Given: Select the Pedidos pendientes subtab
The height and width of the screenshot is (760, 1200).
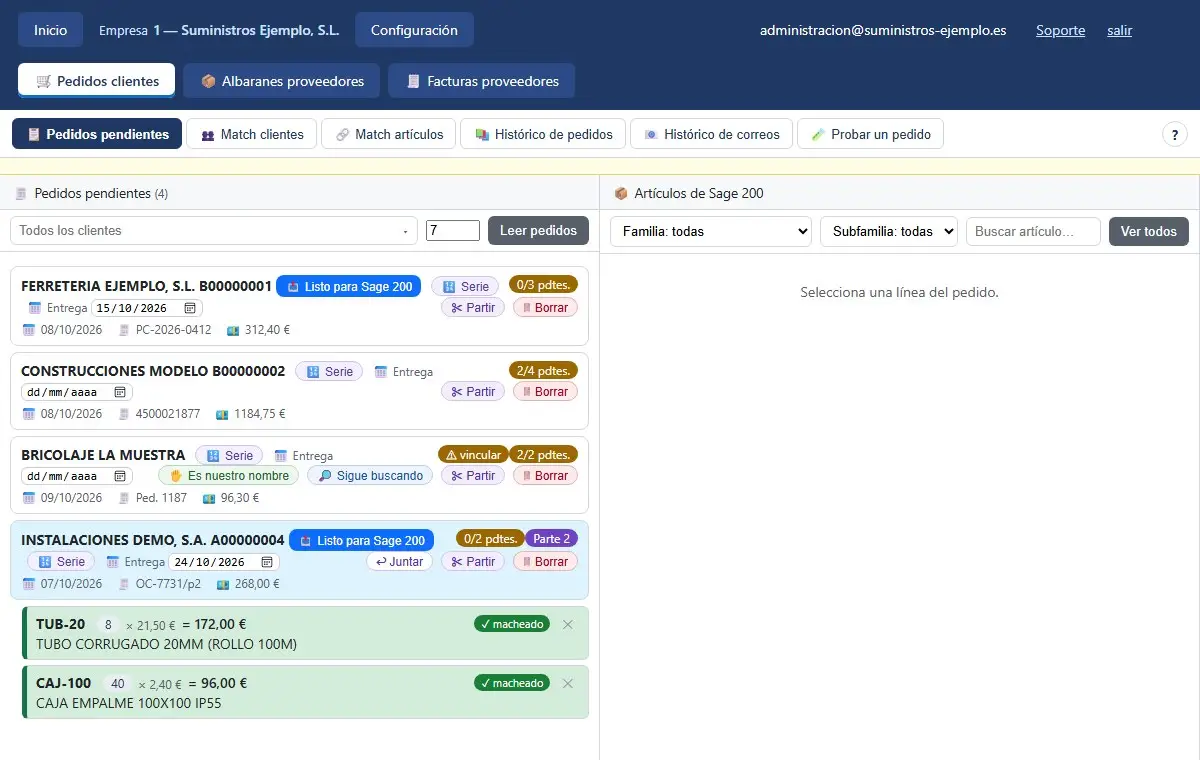Looking at the screenshot, I should pos(97,134).
